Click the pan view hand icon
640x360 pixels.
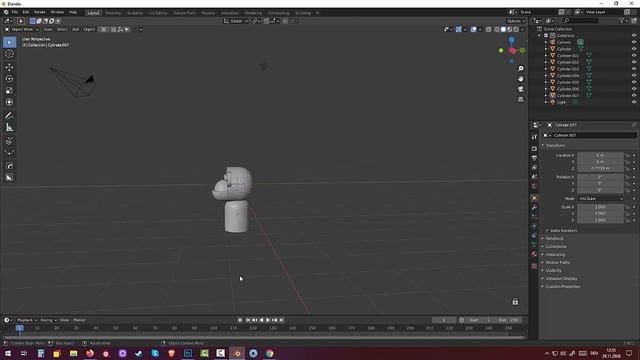pos(520,79)
